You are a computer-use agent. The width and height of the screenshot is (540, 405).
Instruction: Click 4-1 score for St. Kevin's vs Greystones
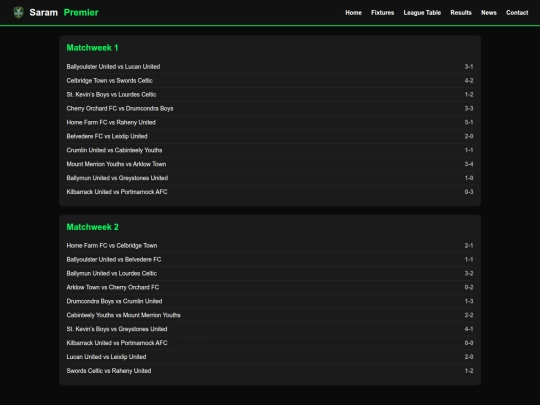coord(469,329)
